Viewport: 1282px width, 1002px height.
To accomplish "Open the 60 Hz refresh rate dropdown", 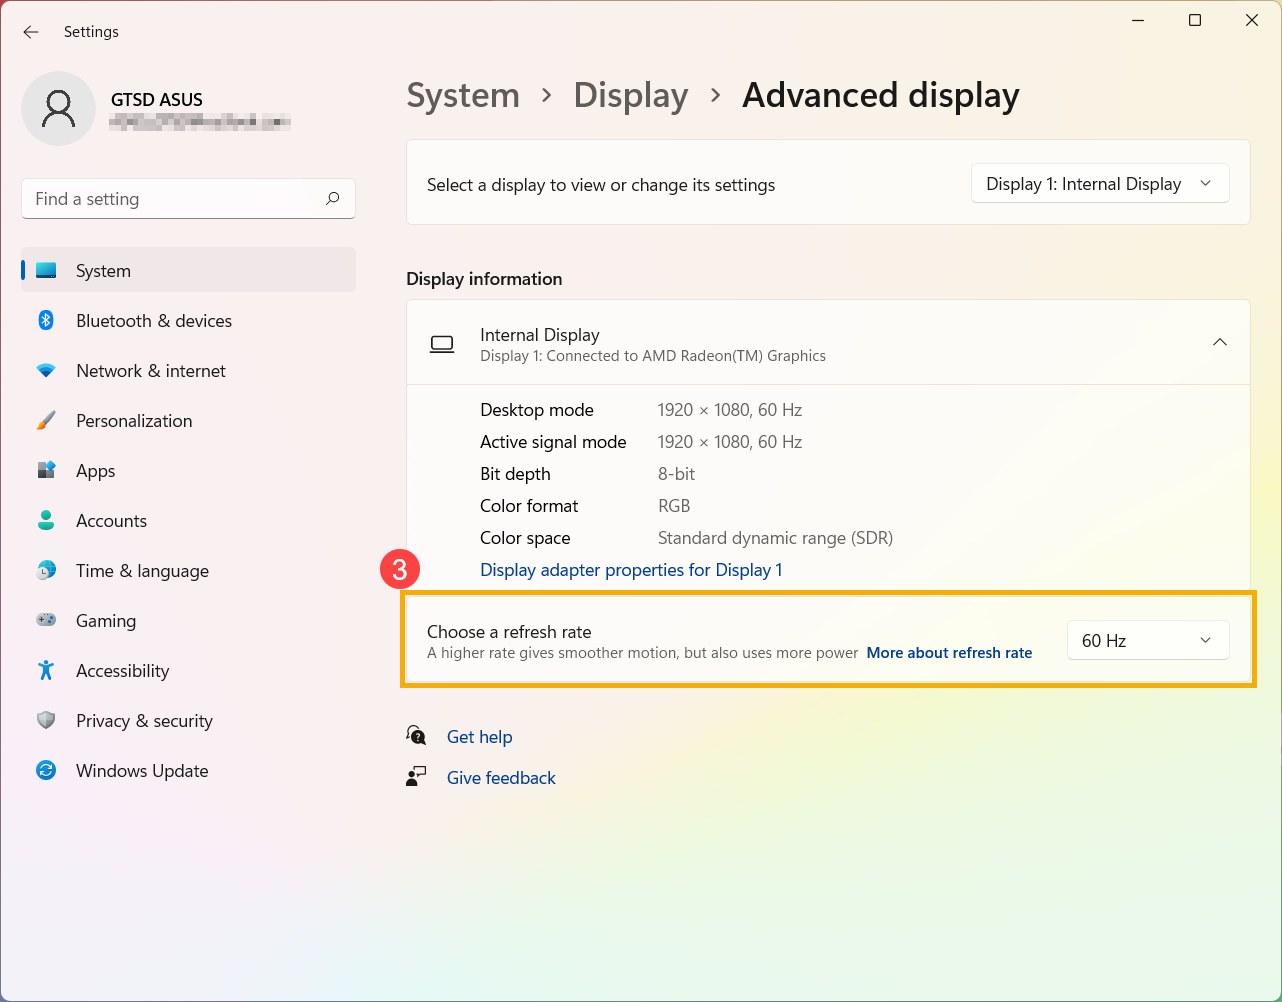I will [1148, 640].
